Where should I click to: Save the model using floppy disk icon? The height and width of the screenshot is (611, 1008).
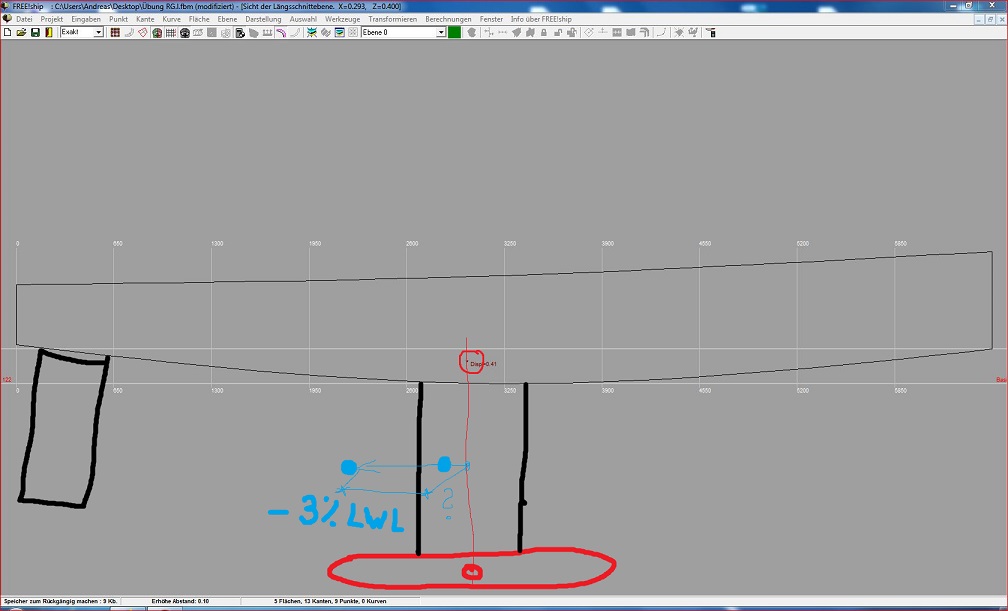[35, 33]
